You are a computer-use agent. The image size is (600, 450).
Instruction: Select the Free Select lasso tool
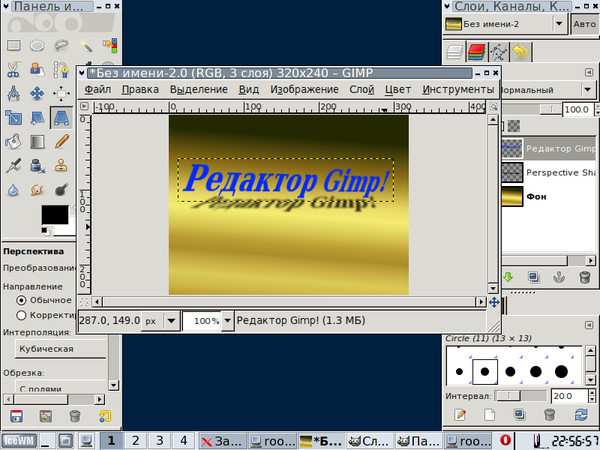click(x=61, y=46)
